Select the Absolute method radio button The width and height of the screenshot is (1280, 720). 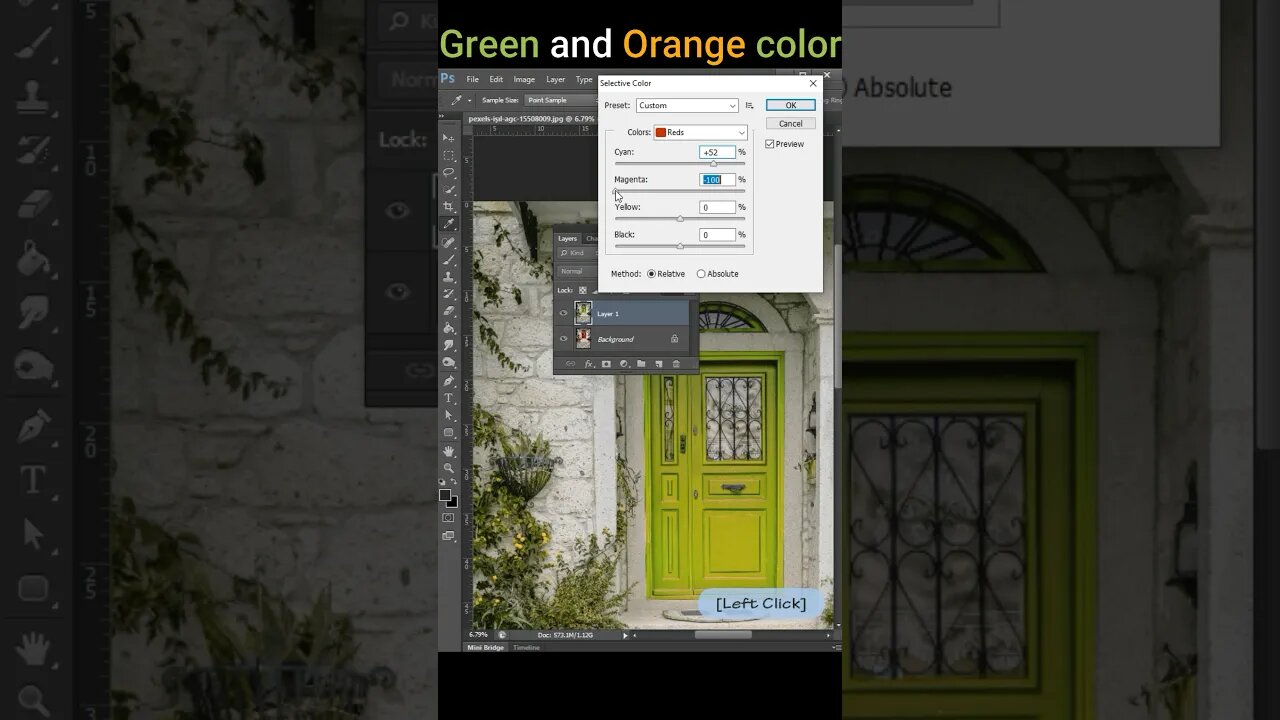click(x=701, y=274)
